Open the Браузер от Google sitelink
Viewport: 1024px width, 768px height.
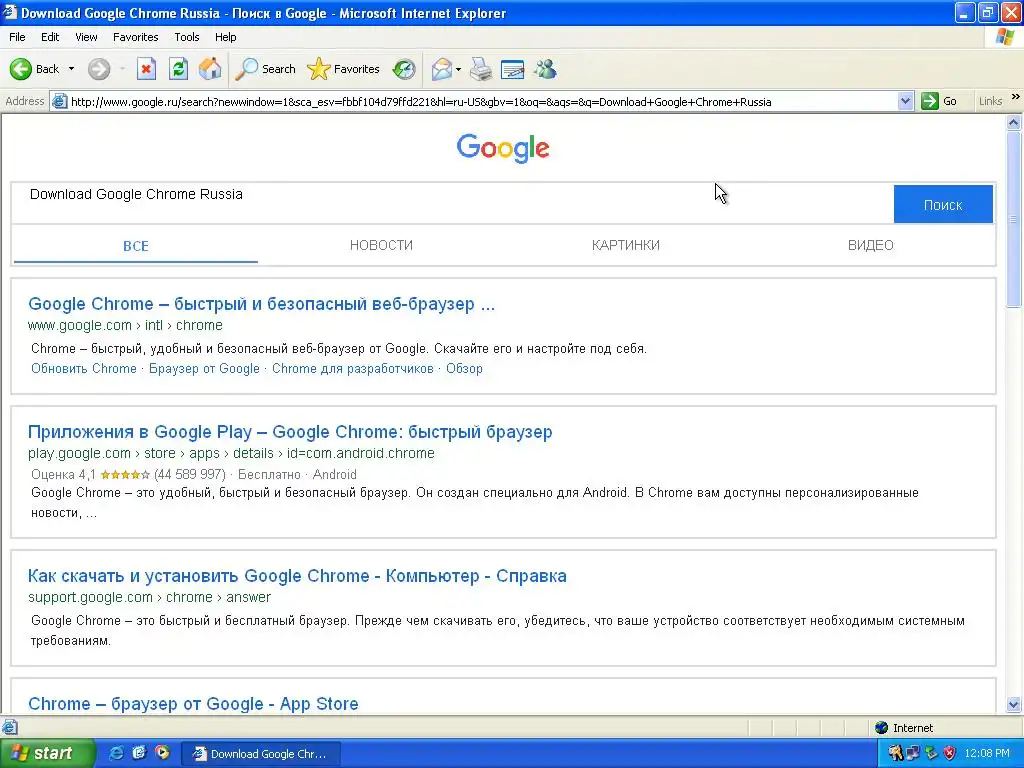tap(204, 368)
